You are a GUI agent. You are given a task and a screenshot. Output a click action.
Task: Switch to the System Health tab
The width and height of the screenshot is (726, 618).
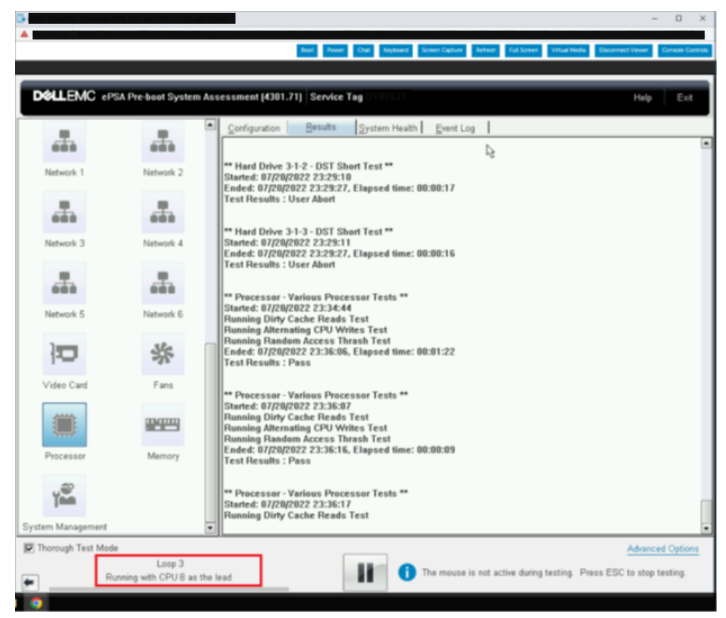pyautogui.click(x=388, y=128)
